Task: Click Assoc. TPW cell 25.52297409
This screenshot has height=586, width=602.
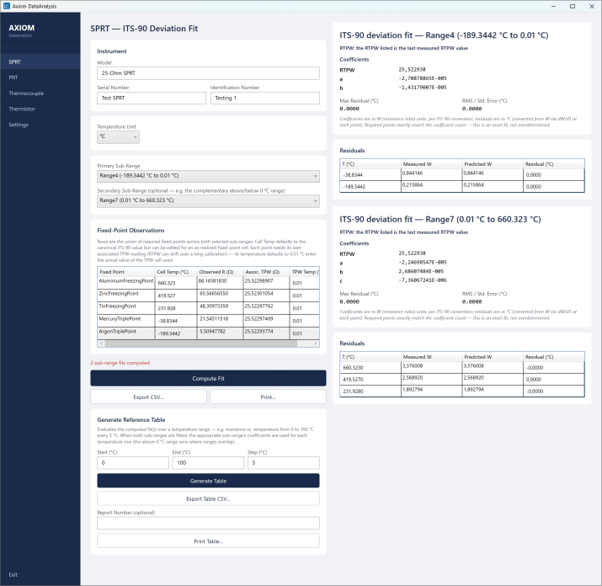Action: click(x=266, y=321)
